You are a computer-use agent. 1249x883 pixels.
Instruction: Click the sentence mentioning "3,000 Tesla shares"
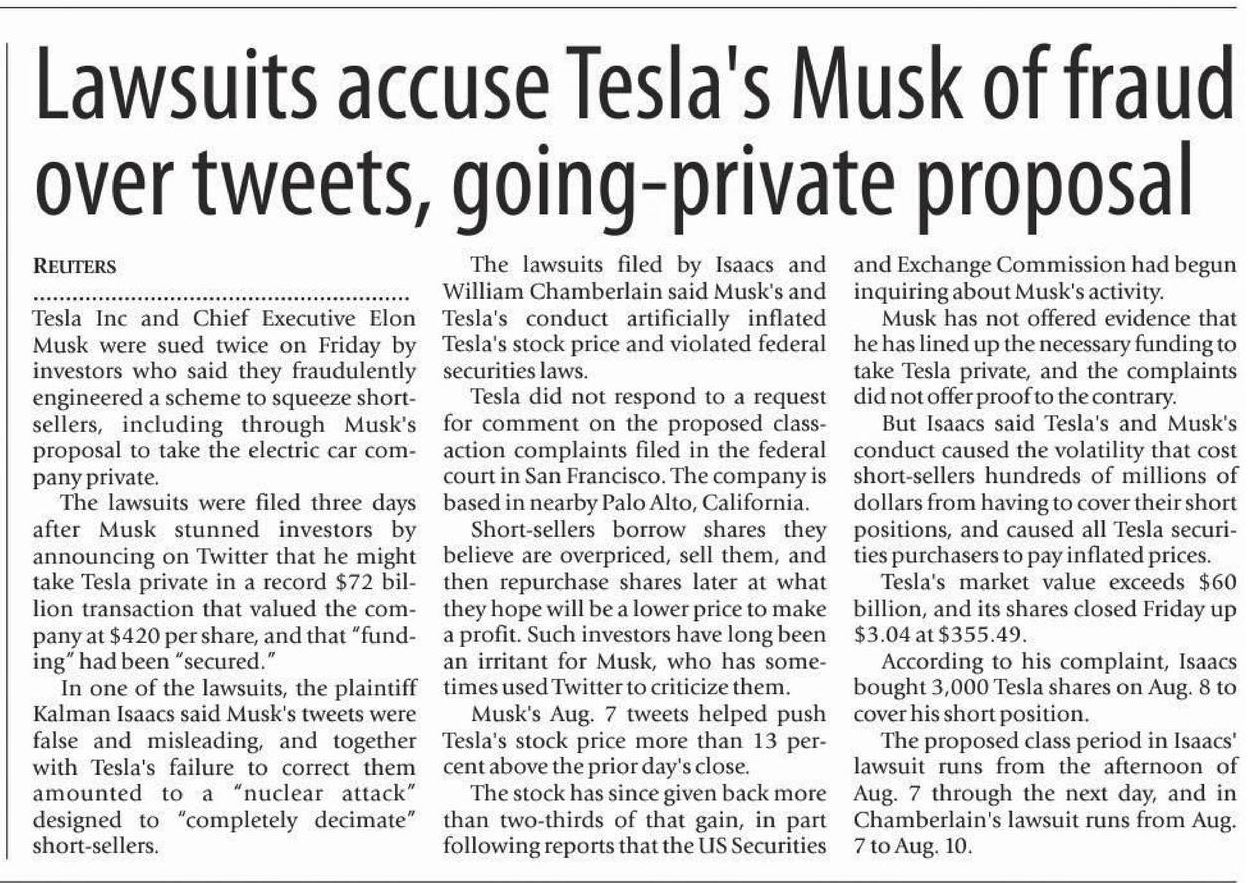click(x=1044, y=687)
